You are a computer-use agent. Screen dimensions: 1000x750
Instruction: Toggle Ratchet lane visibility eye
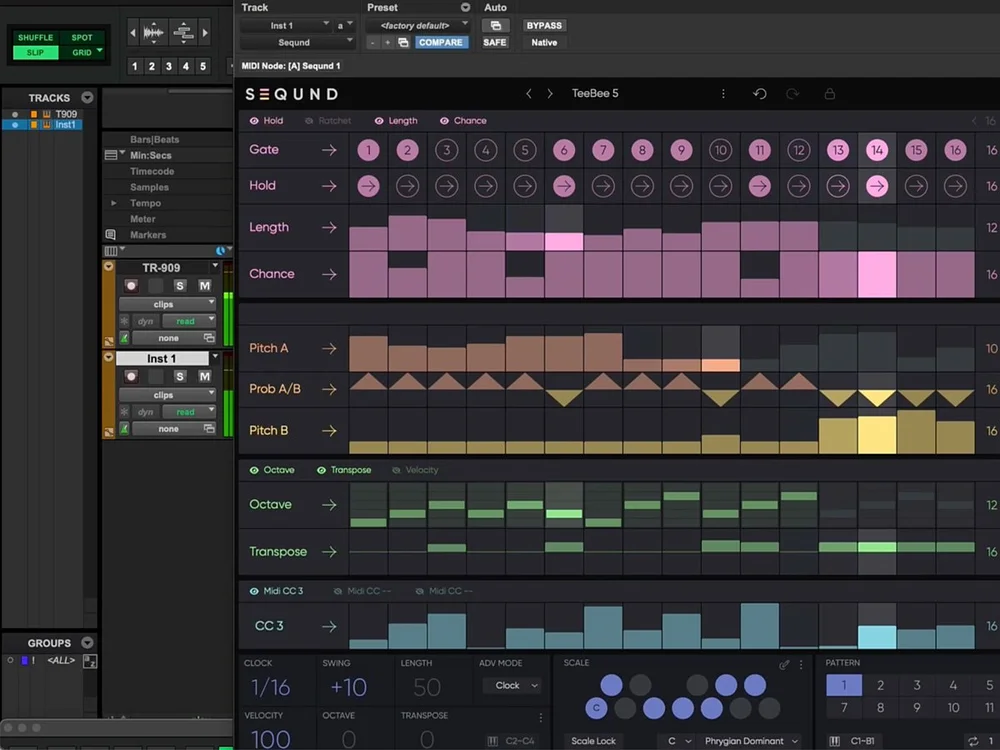pyautogui.click(x=309, y=121)
